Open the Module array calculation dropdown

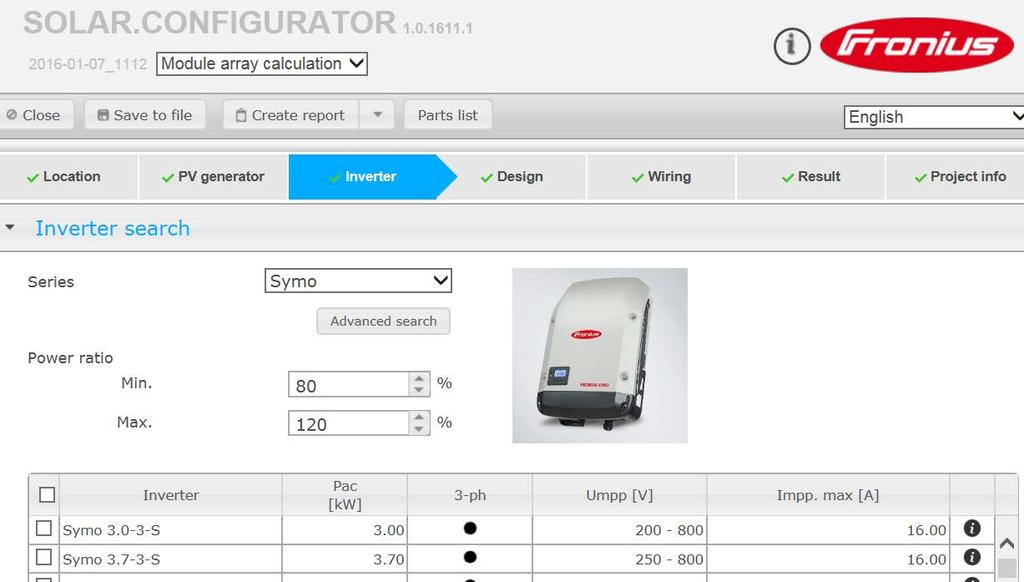click(262, 63)
